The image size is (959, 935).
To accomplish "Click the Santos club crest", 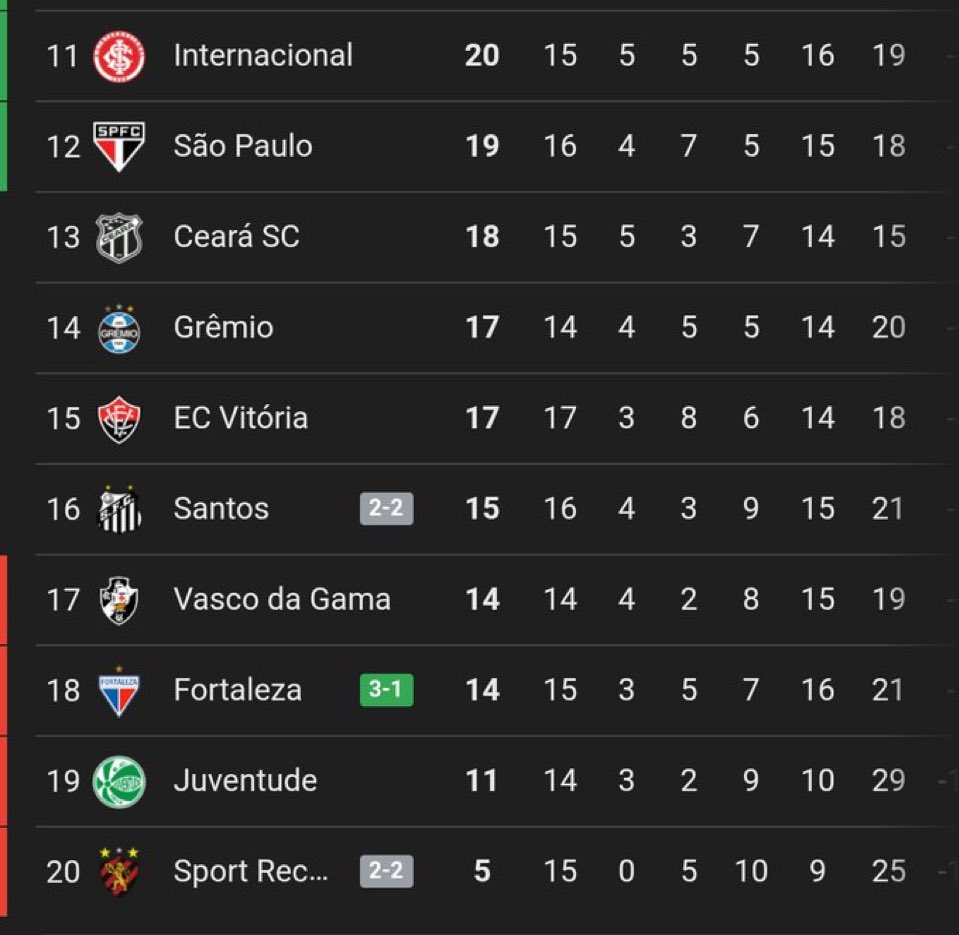I will coord(119,509).
